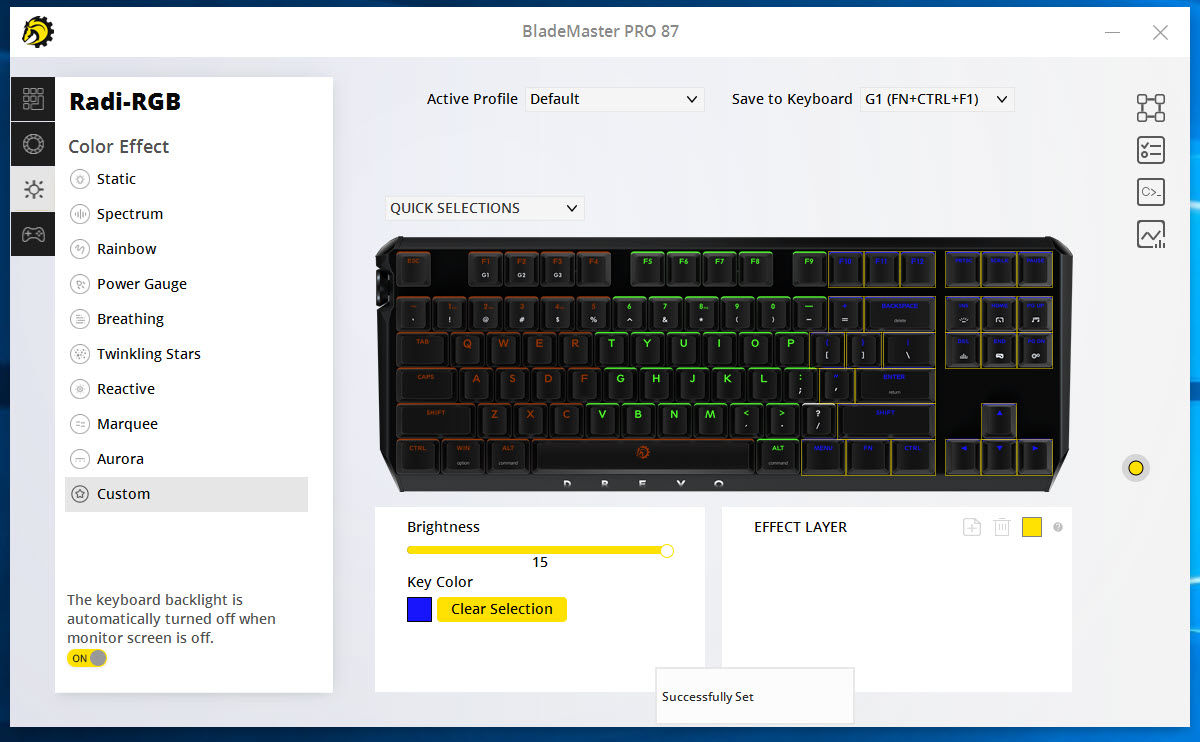Open the Save to Keyboard dropdown
The image size is (1200, 742).
(937, 99)
